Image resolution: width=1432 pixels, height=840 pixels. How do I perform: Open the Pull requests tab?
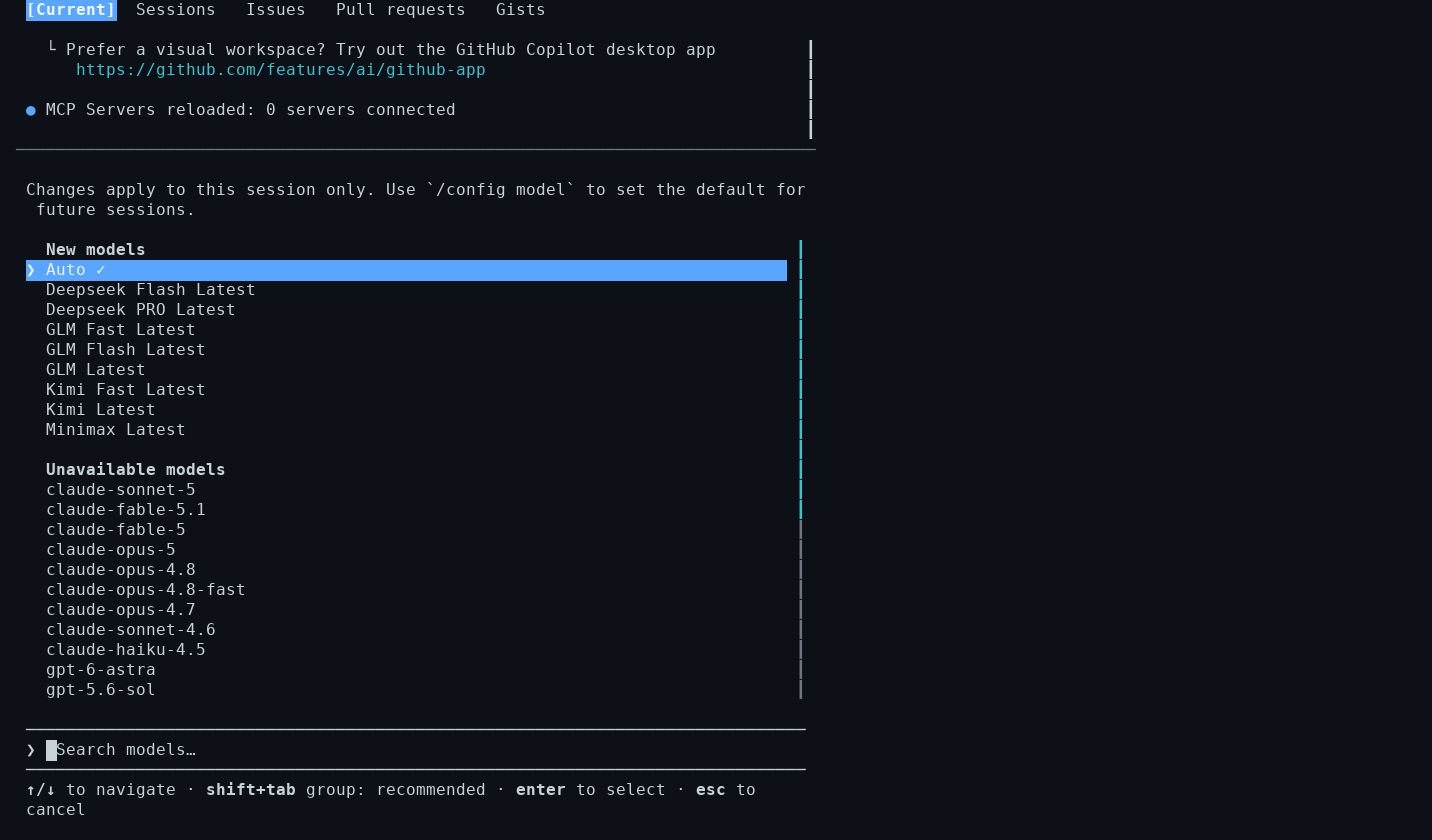tap(401, 10)
